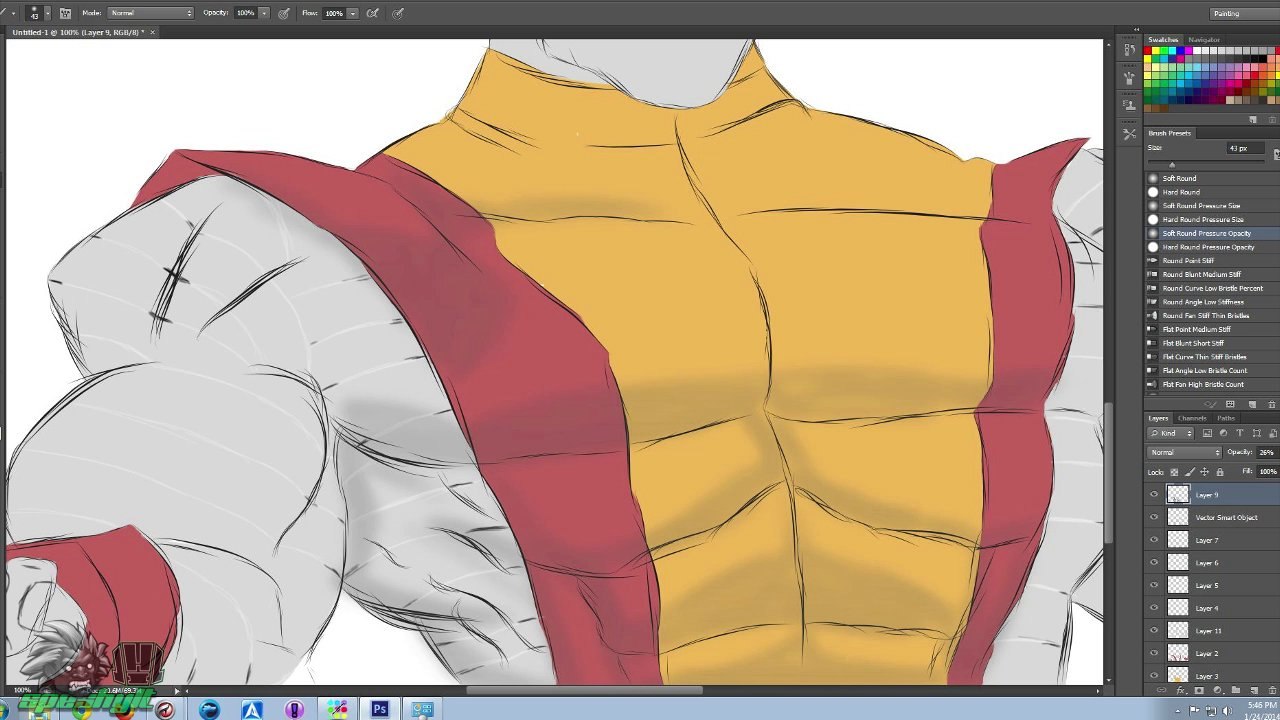1280x720 pixels.
Task: Open the brush Mode dropdown
Action: click(150, 13)
